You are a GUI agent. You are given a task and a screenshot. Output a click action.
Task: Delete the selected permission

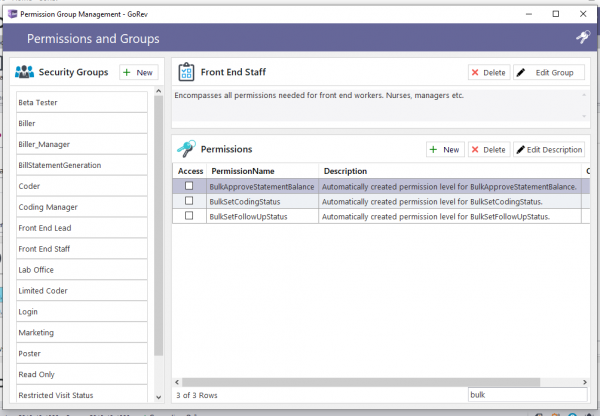click(488, 149)
